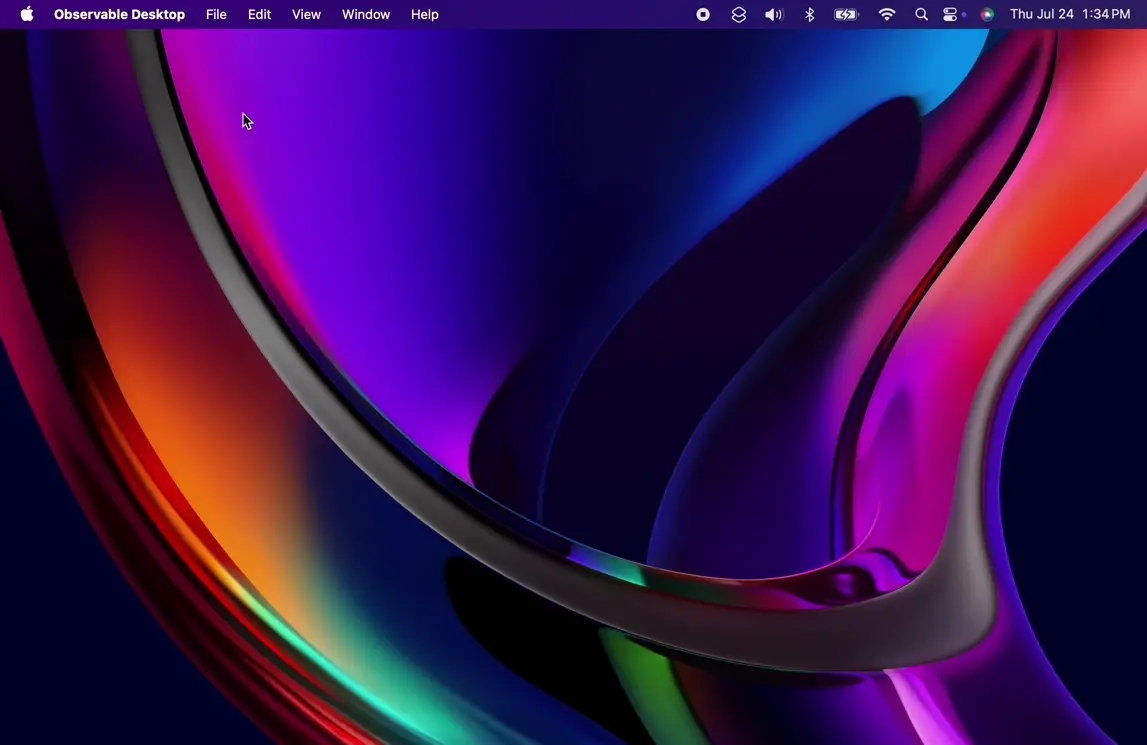Open the Observable Desktop app menu
The height and width of the screenshot is (745, 1147).
[119, 14]
